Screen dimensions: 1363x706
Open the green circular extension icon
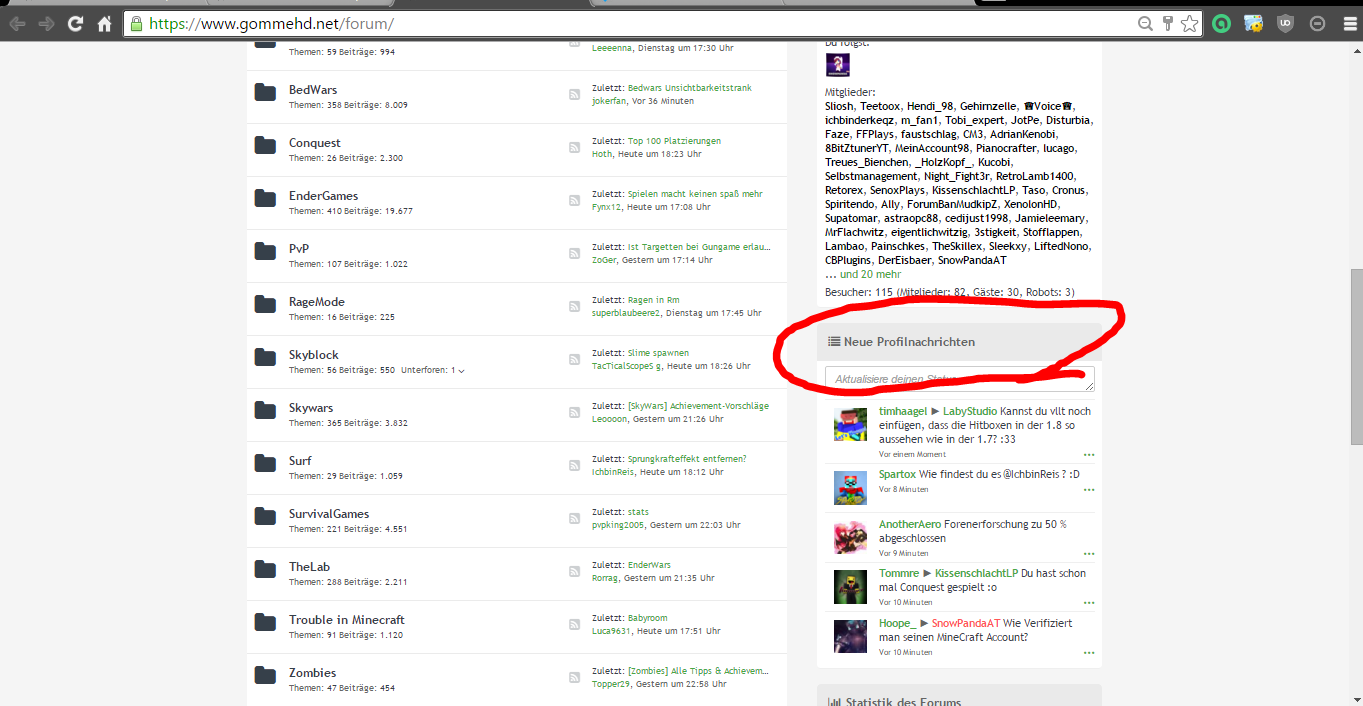tap(1221, 23)
